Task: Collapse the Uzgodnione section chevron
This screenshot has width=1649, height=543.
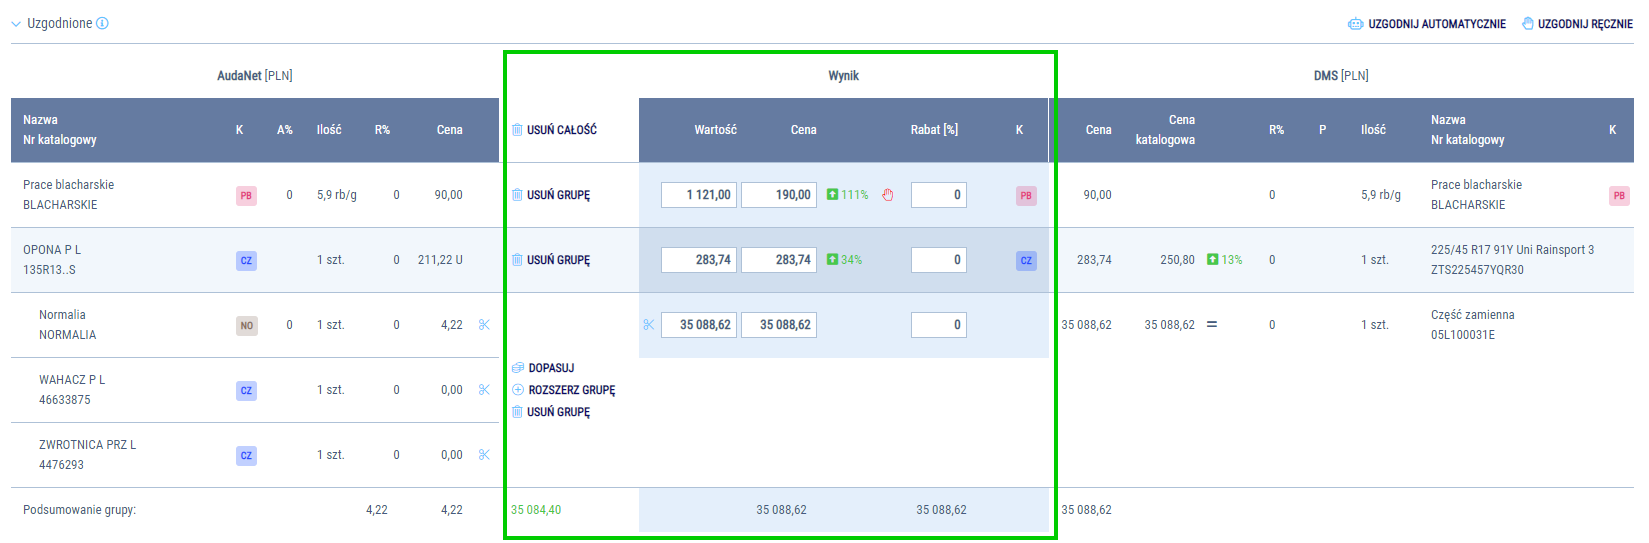Action: pyautogui.click(x=16, y=24)
